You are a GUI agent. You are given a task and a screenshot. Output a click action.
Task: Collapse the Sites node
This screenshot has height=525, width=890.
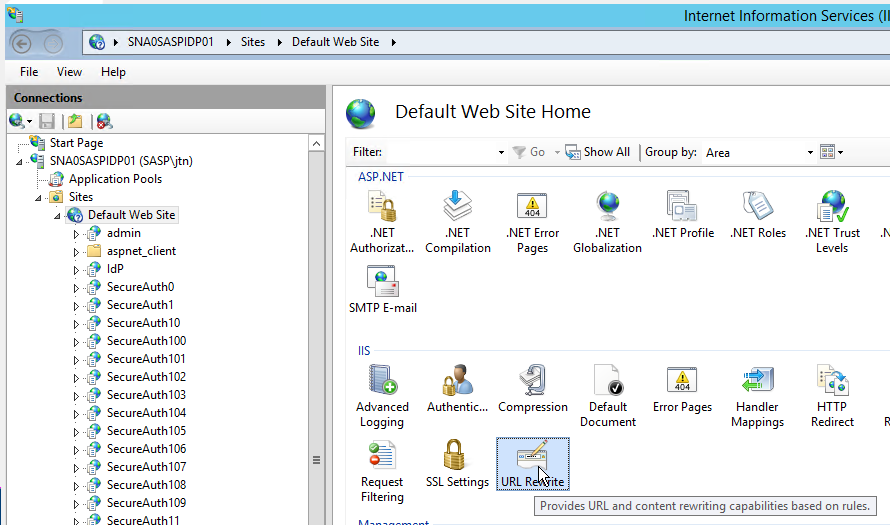38,198
